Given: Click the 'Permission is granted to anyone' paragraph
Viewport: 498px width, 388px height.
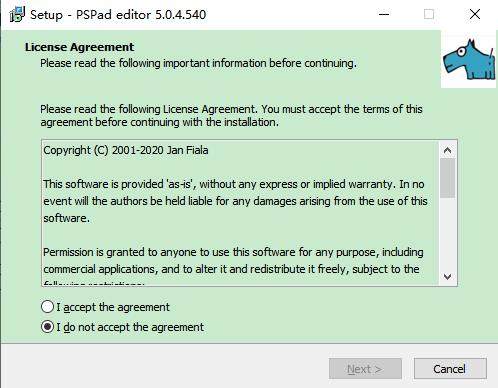Looking at the screenshot, I should [x=233, y=260].
